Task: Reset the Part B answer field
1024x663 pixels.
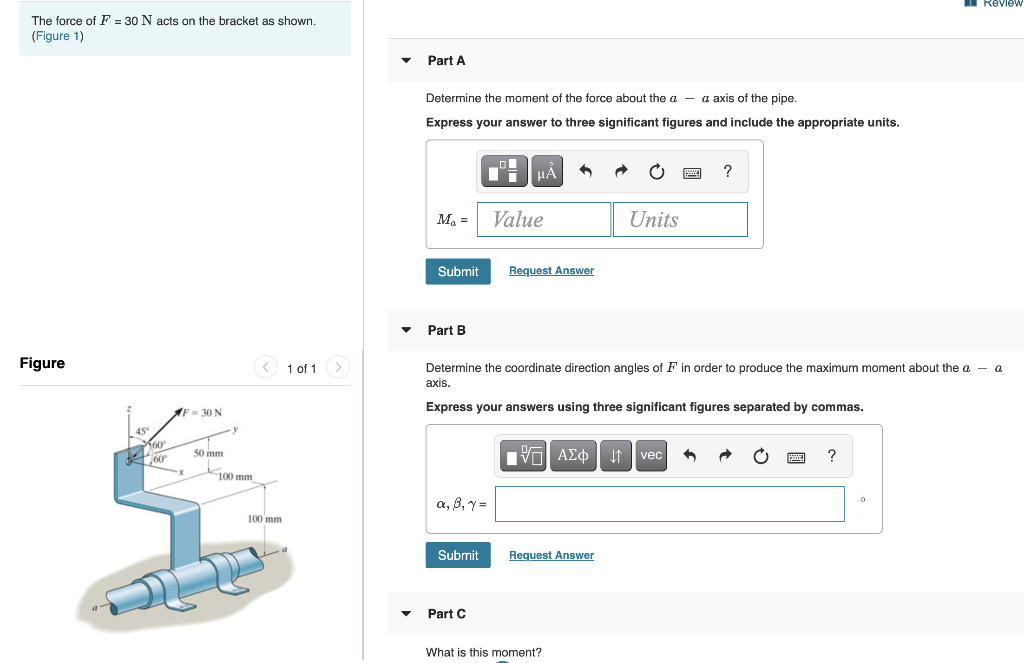Action: (761, 455)
